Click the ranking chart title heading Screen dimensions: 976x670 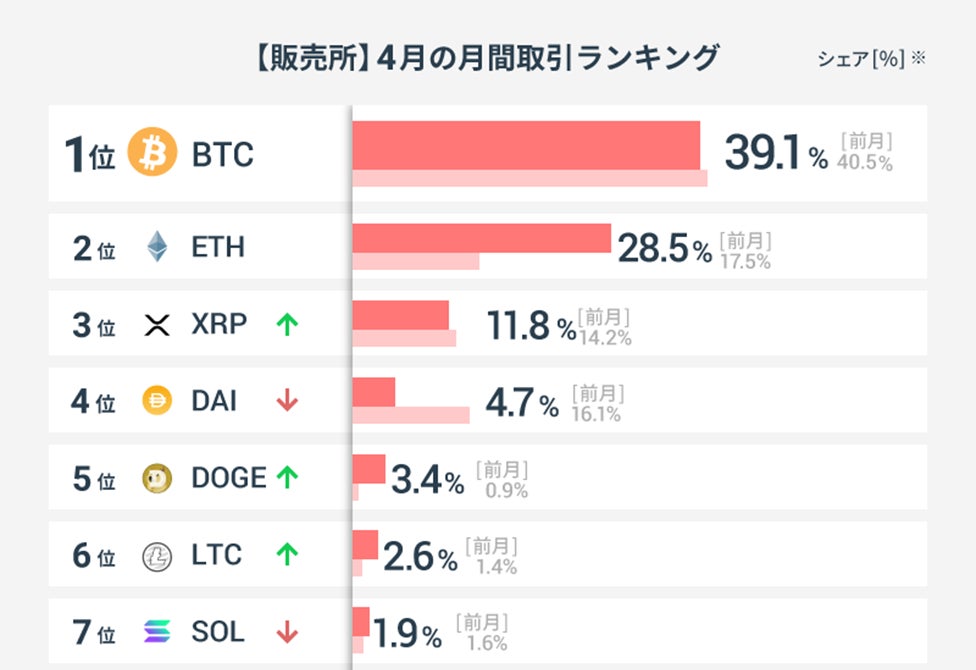(487, 58)
